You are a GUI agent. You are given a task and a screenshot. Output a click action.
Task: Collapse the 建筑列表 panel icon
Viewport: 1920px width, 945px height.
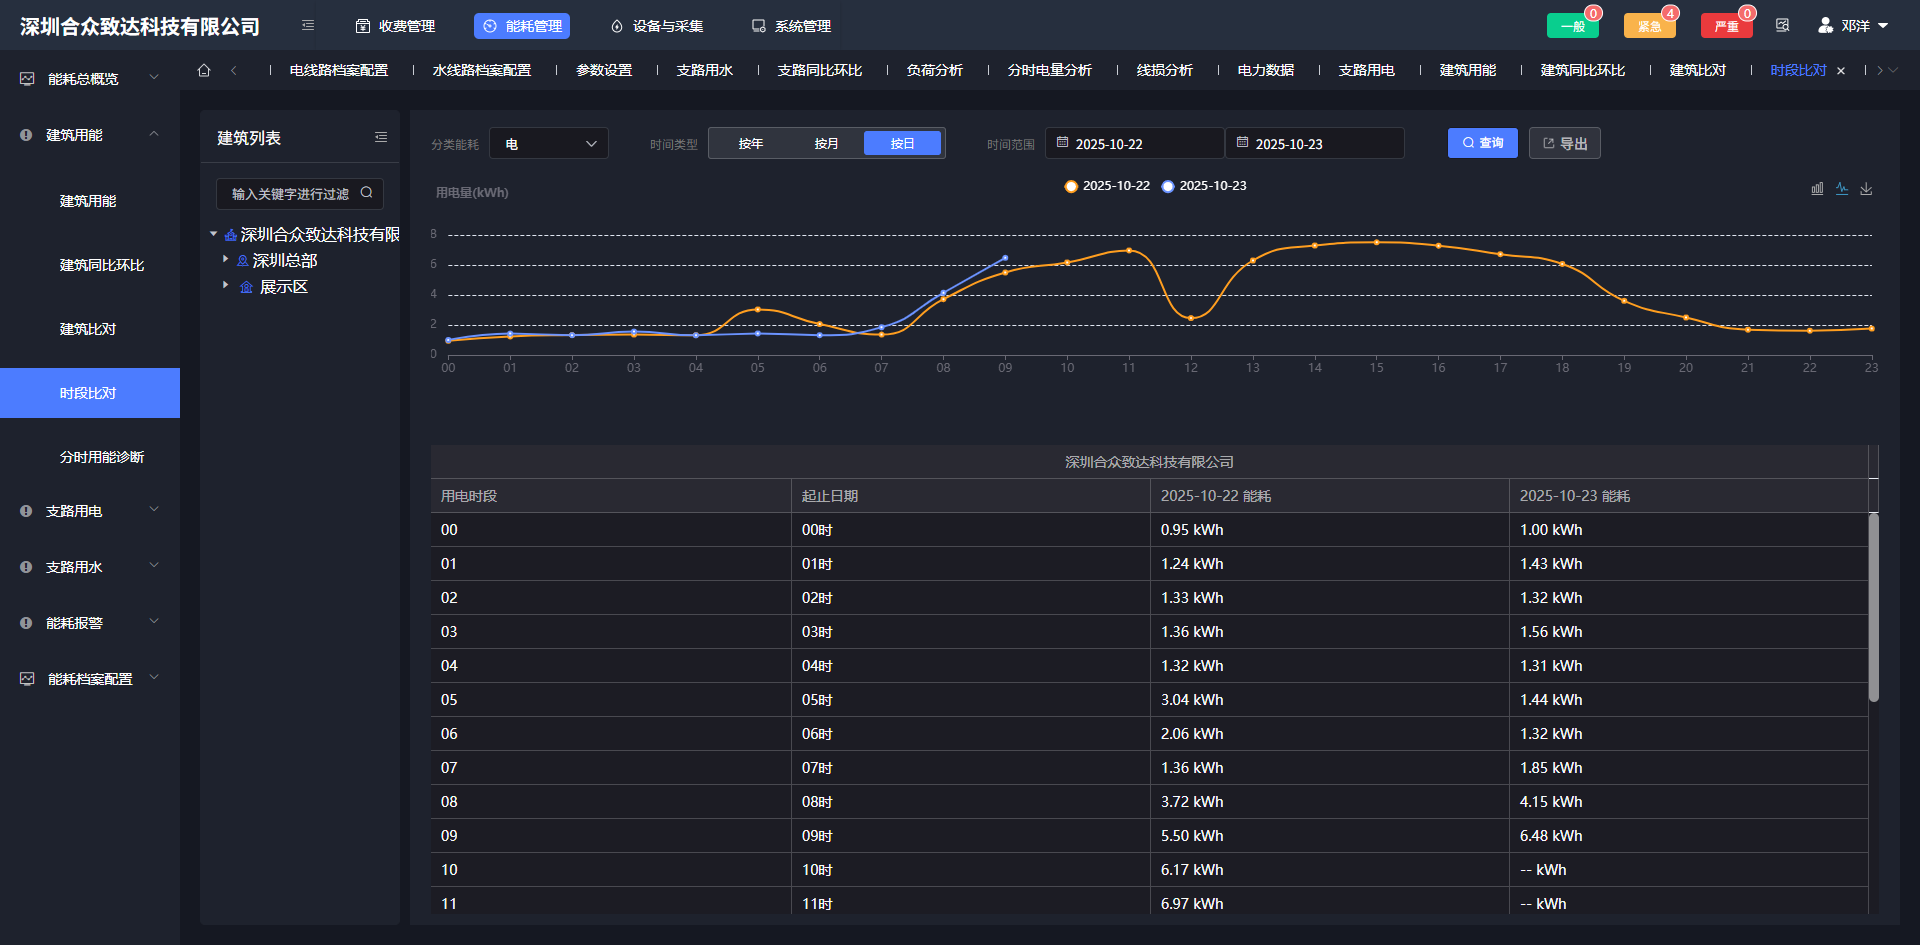tap(381, 138)
